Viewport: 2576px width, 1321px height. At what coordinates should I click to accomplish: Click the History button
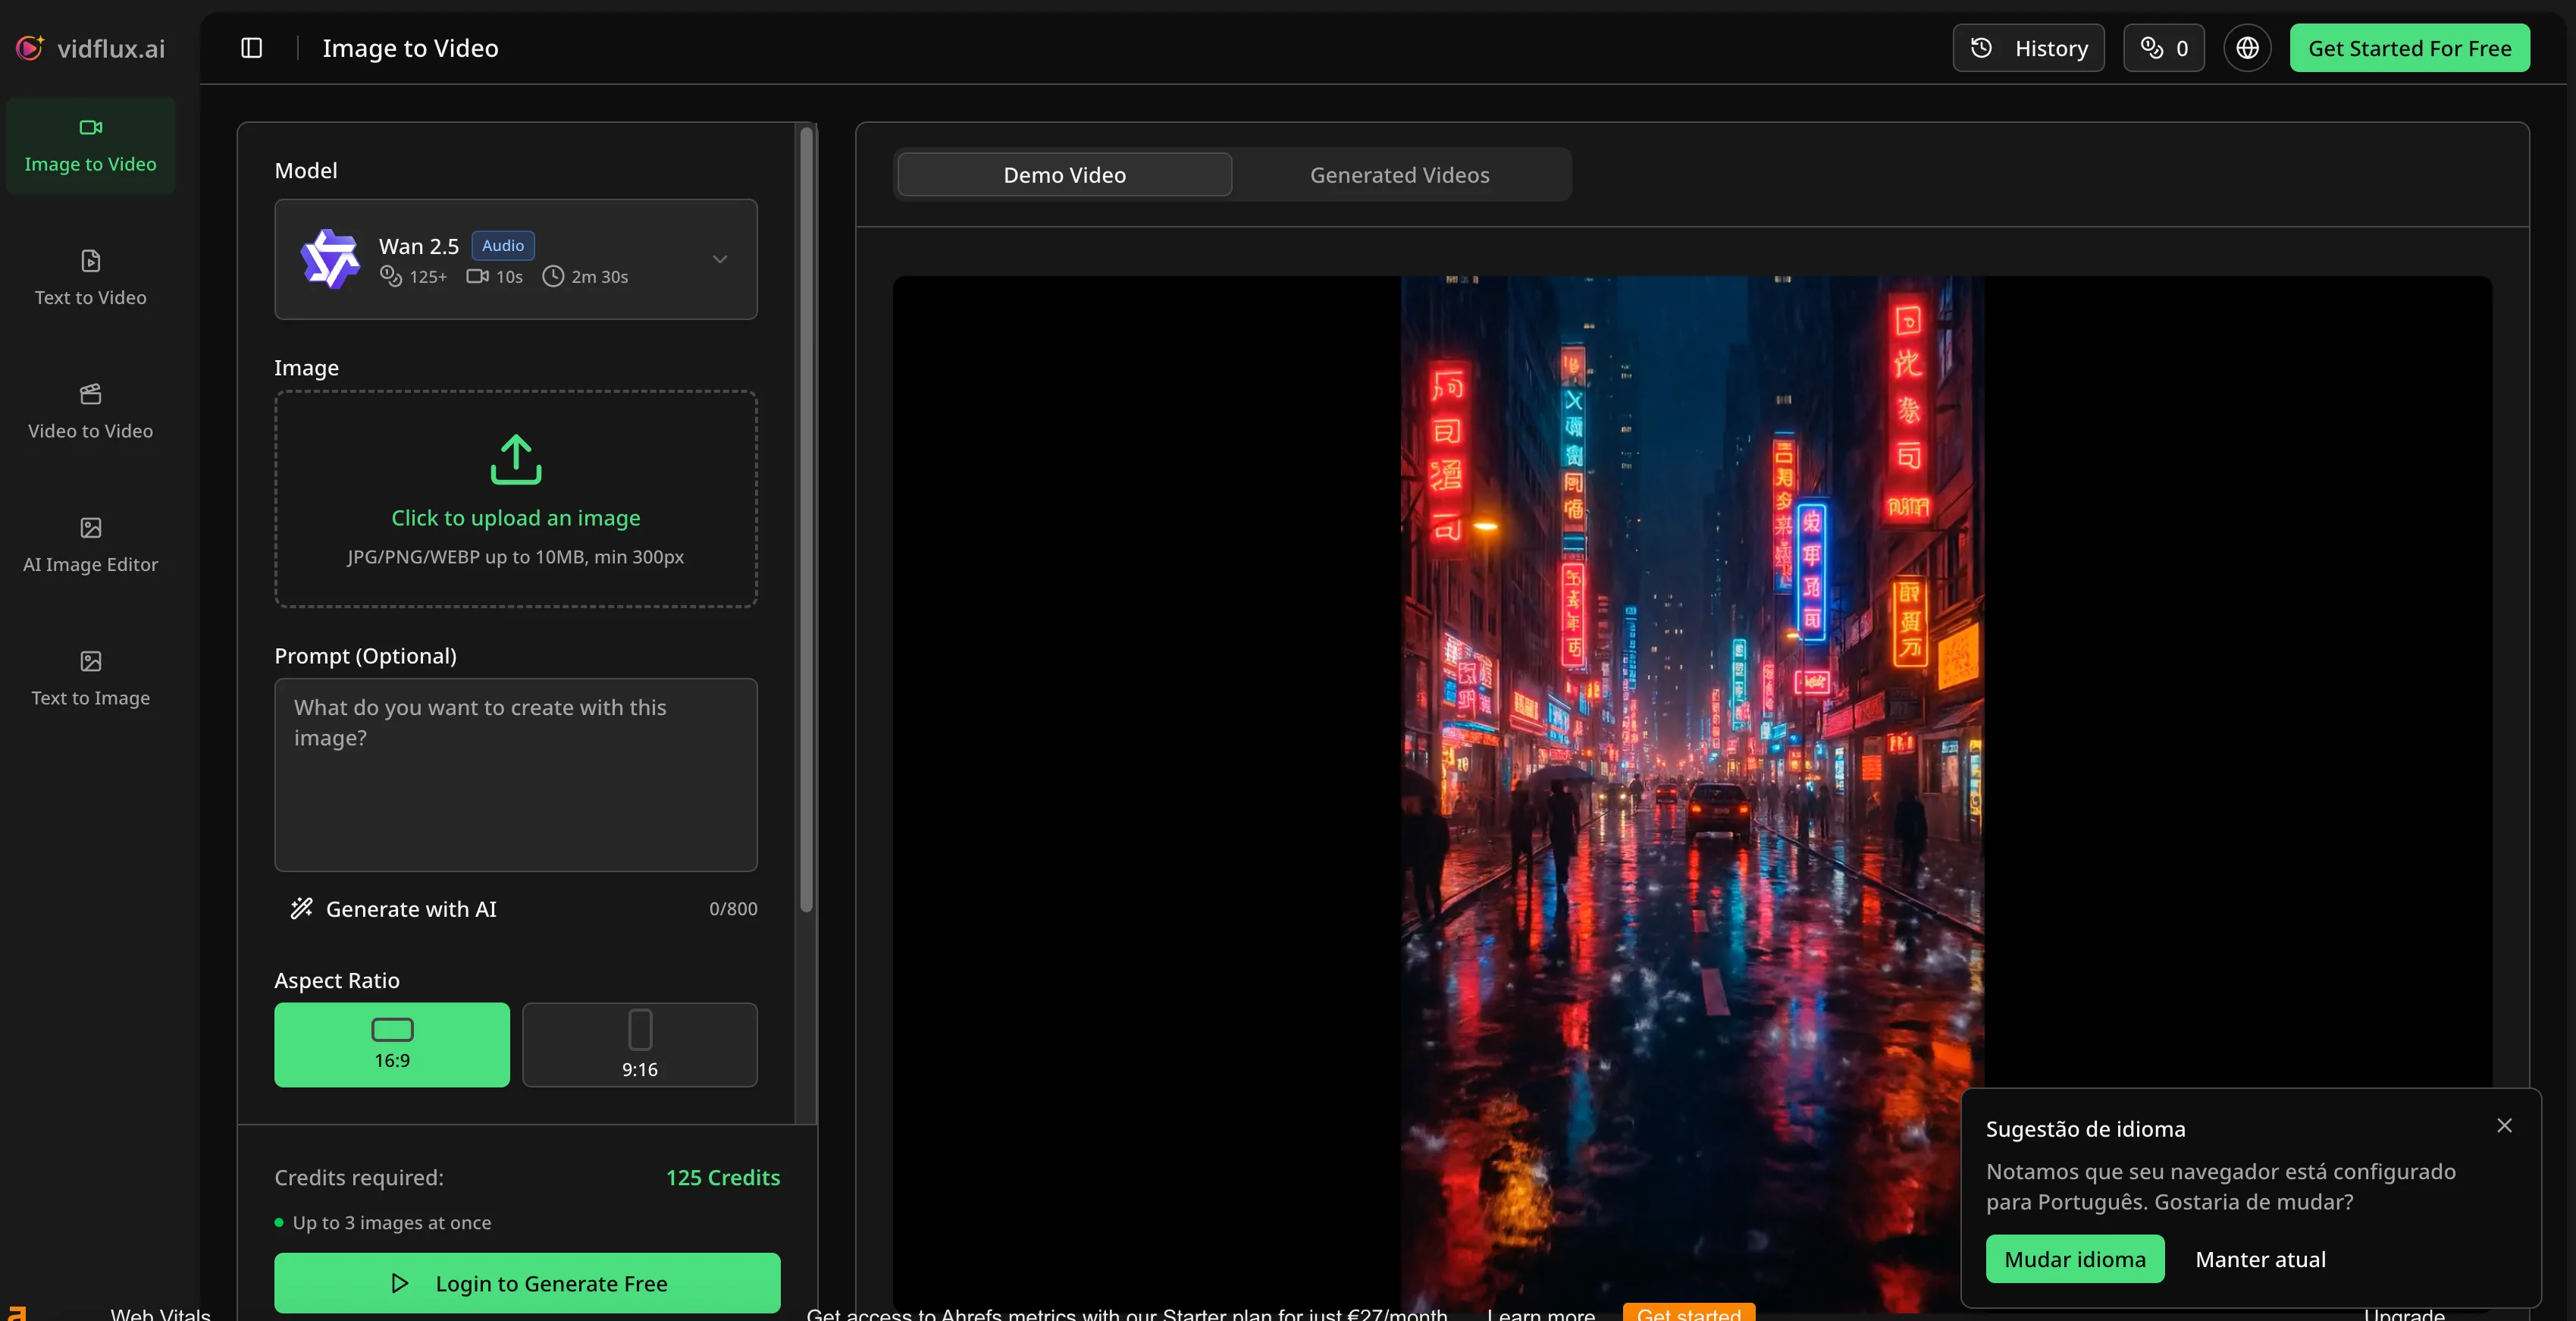(2028, 48)
